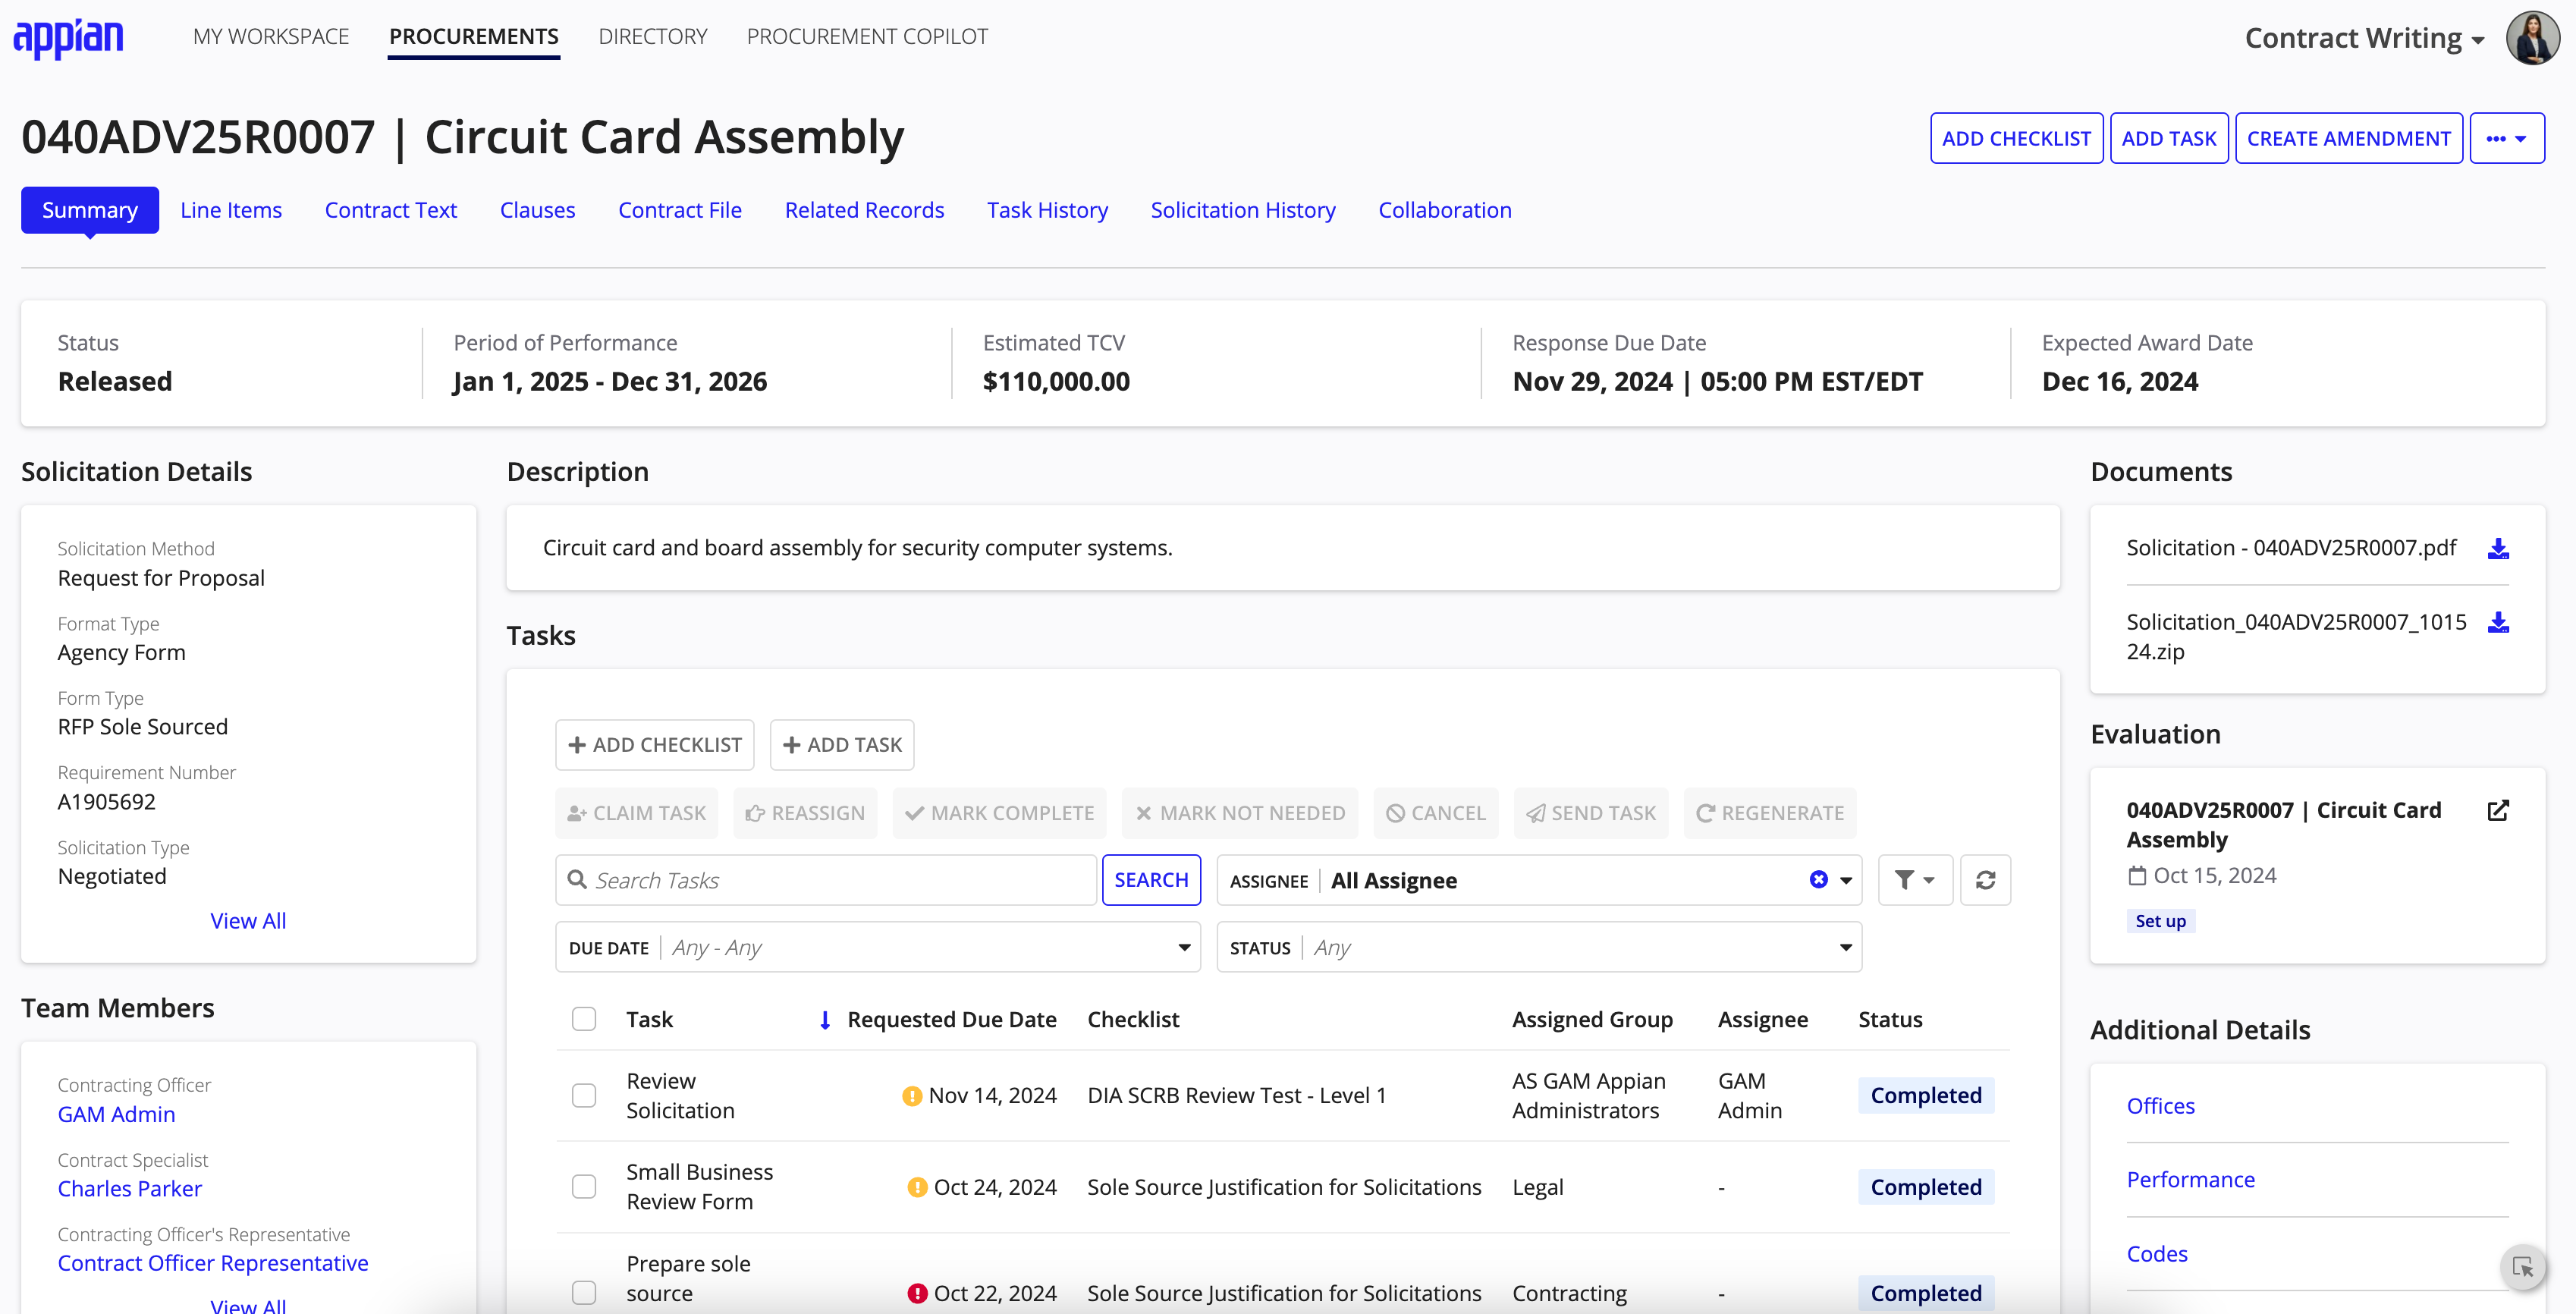Switch to the Line Items tab
The height and width of the screenshot is (1314, 2576).
tap(231, 210)
